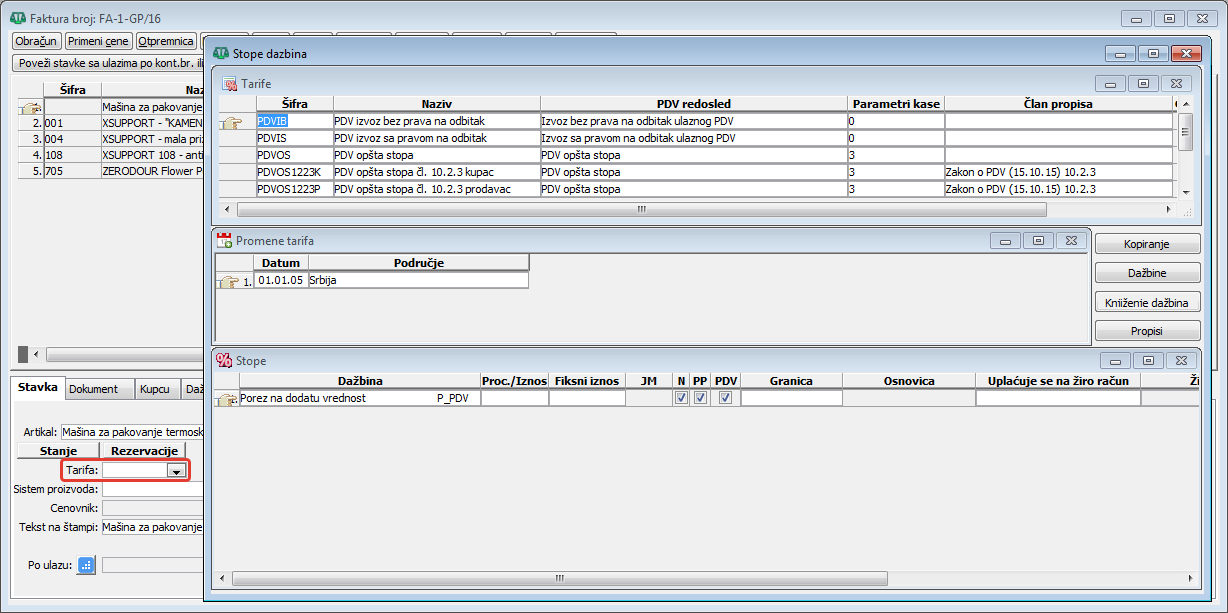Viewport: 1228px width, 613px height.
Task: Click 'Uplaćuje se na žiro račun' header
Action: (x=1058, y=381)
